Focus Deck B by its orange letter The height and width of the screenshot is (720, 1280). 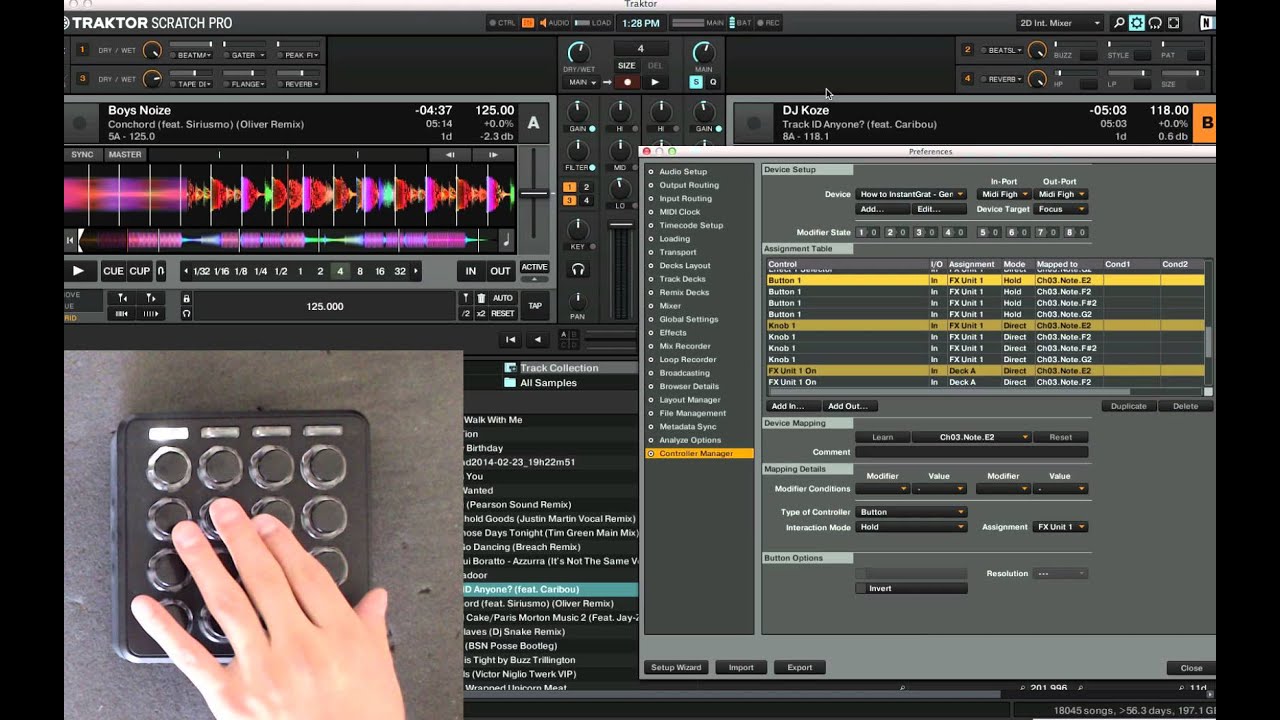click(1206, 124)
